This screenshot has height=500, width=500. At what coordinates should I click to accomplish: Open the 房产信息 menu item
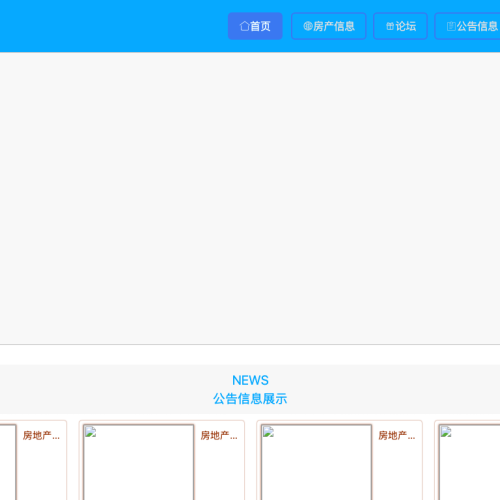point(329,26)
